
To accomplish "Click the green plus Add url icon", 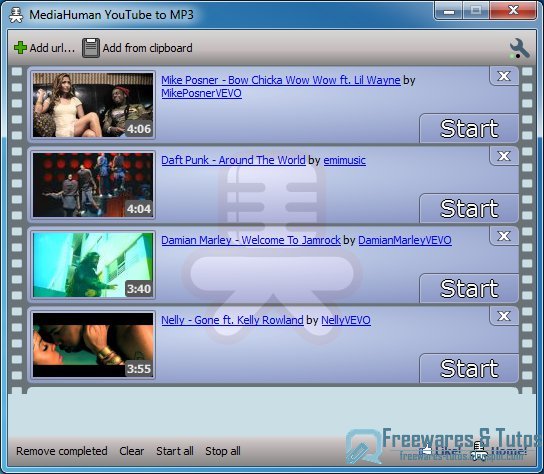I will click(x=20, y=48).
